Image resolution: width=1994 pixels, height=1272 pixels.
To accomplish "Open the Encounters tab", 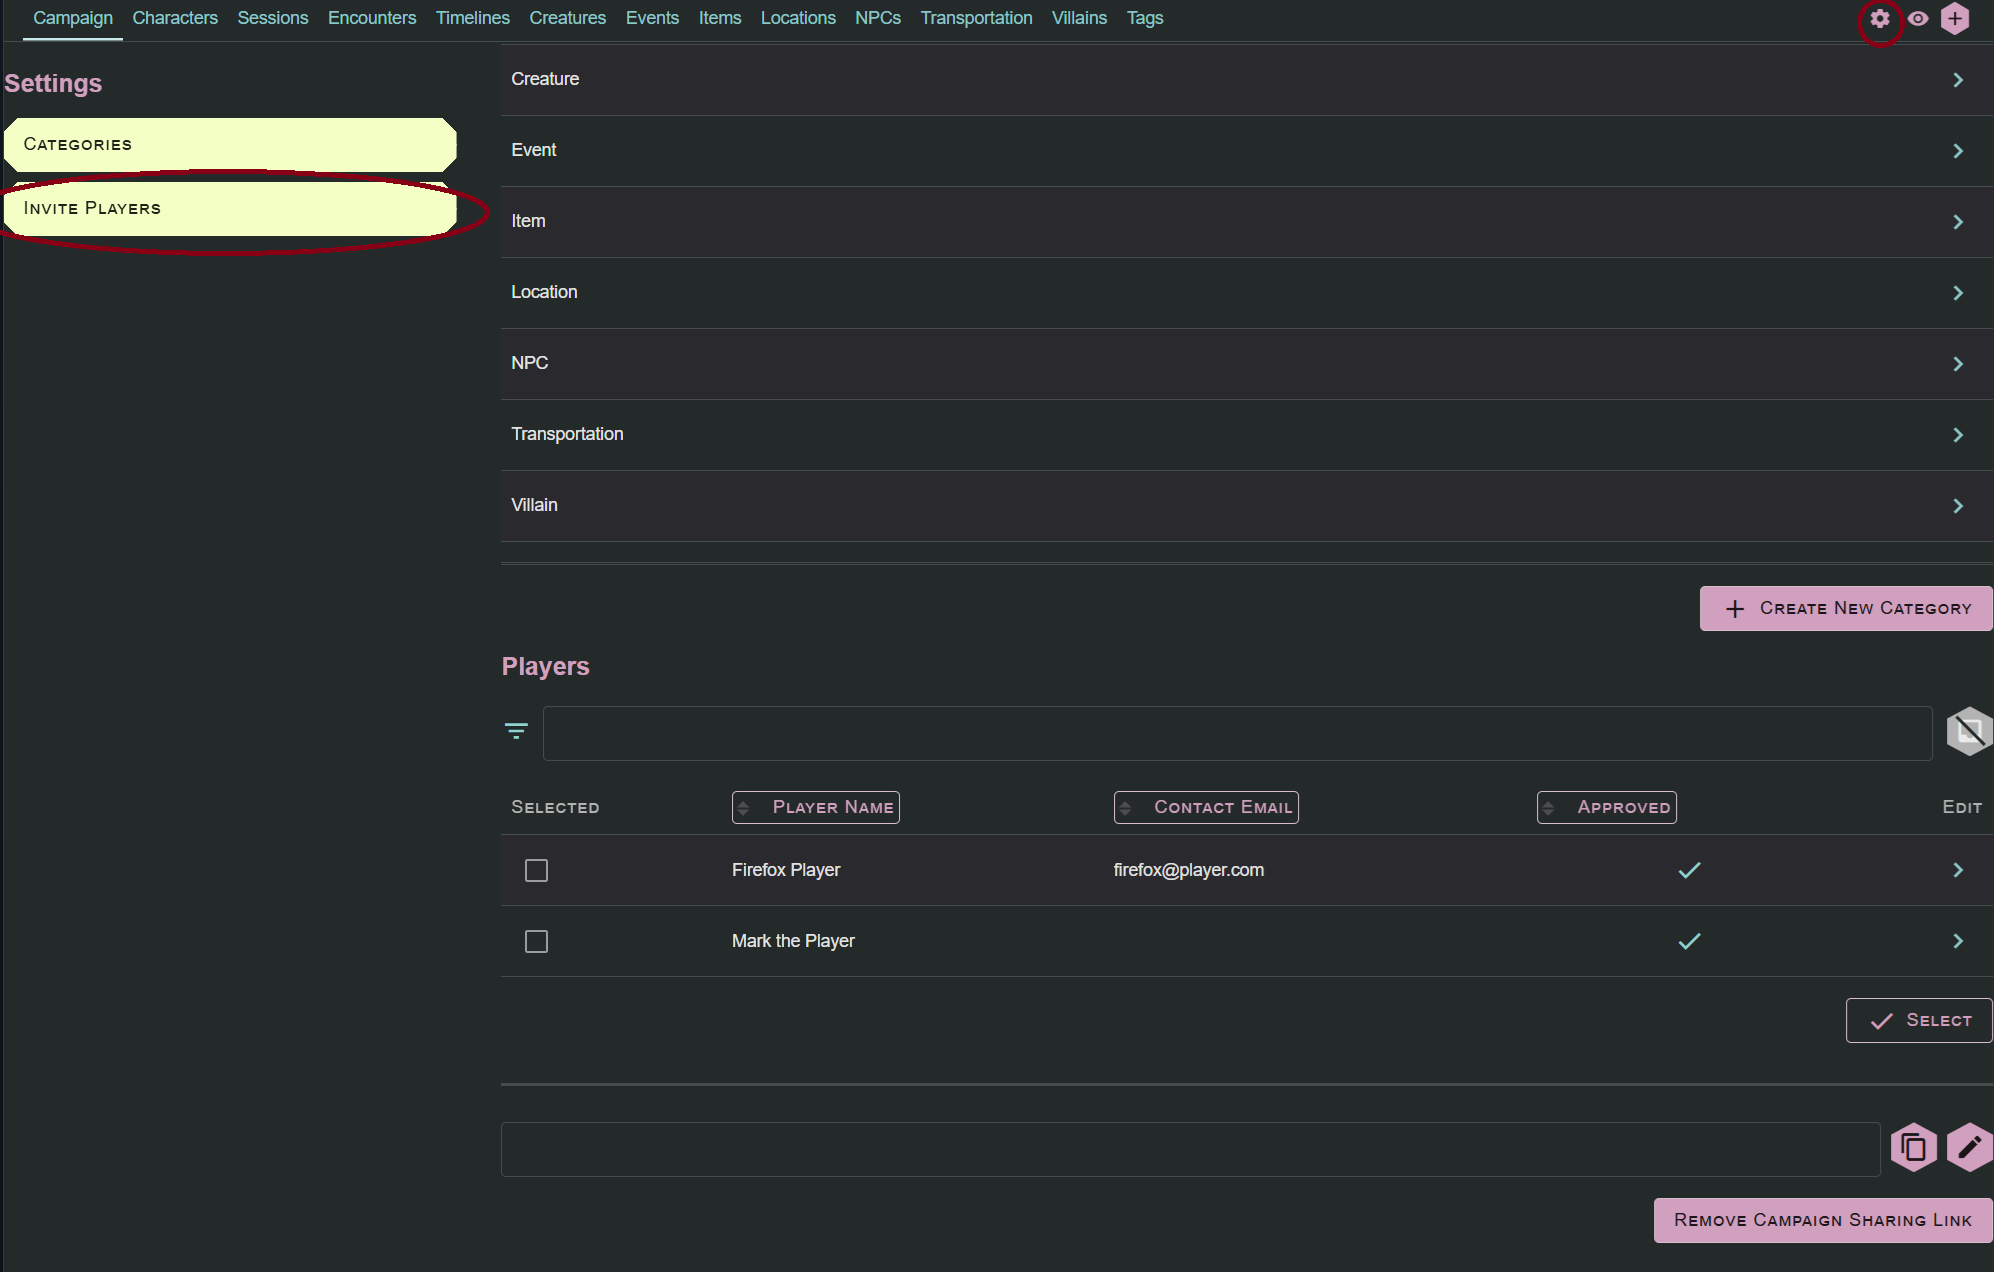I will (372, 18).
